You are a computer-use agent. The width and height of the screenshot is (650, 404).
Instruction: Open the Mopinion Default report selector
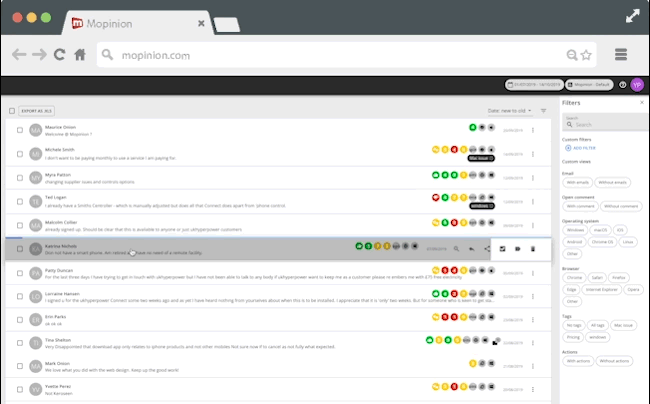[x=589, y=85]
